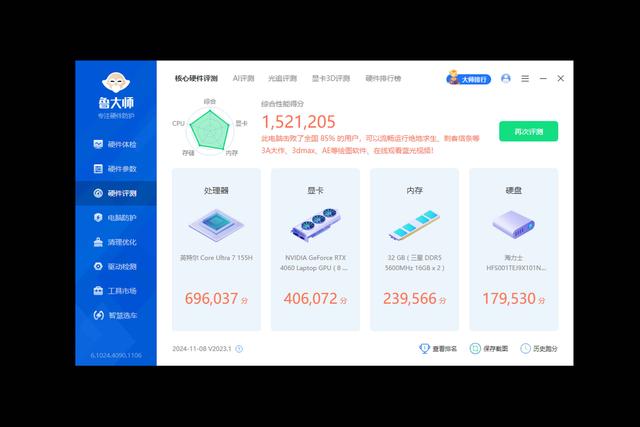
Task: Open the 驱动检测 gear icon
Action: pyautogui.click(x=98, y=266)
